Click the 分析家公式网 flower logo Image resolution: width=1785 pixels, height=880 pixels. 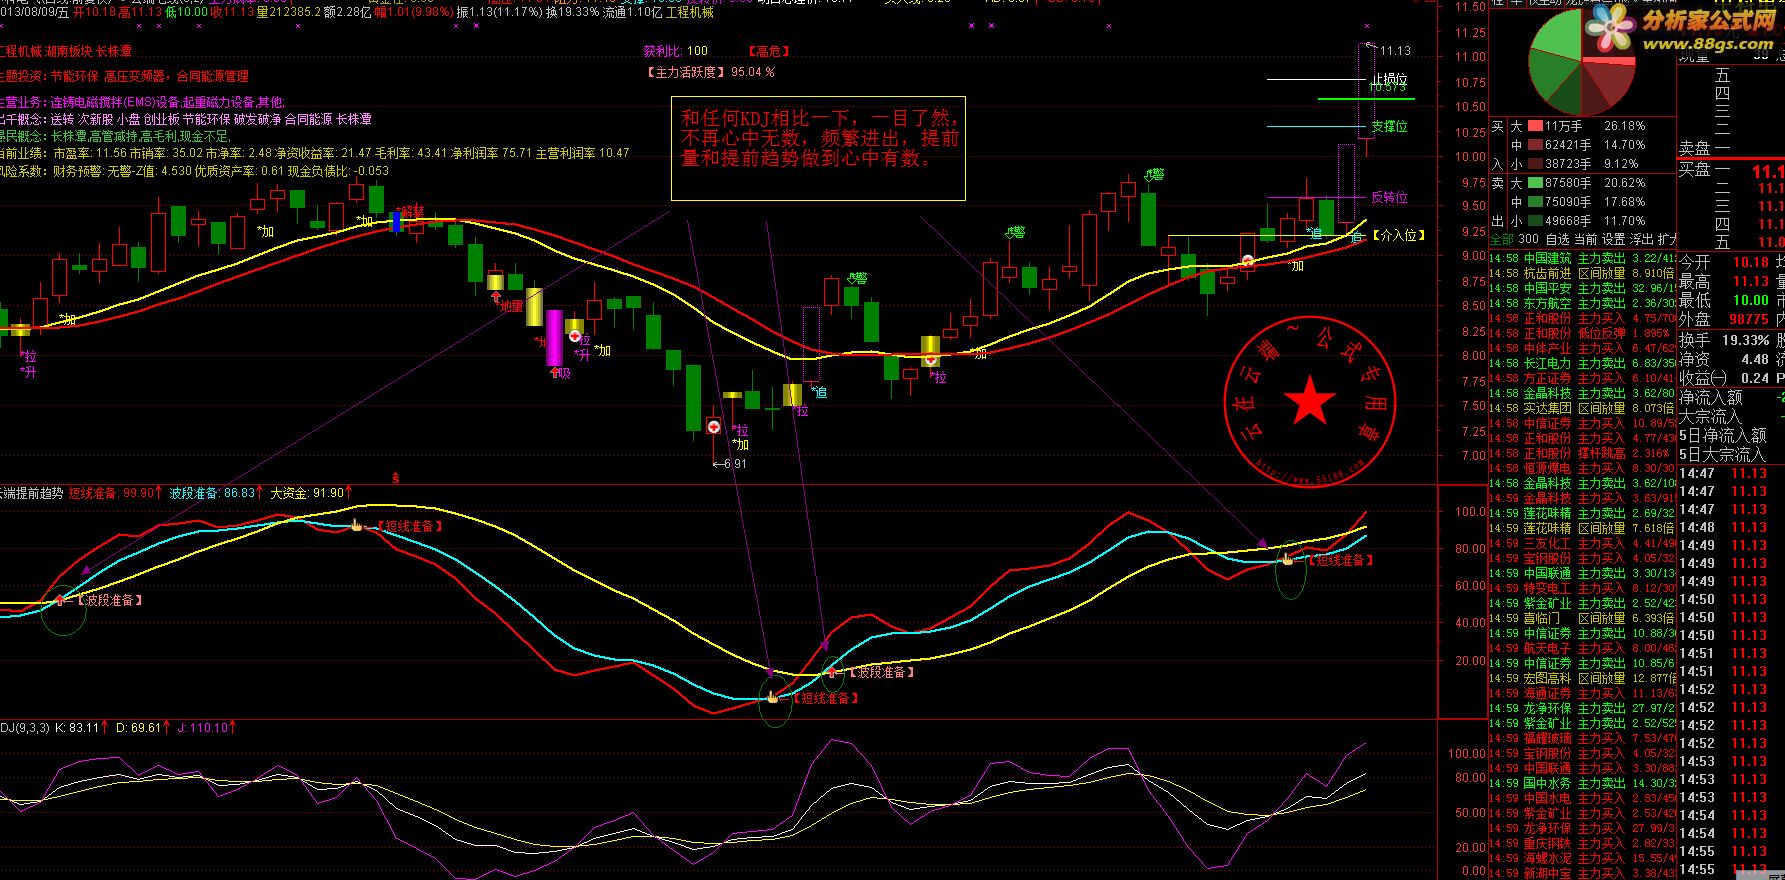(x=1610, y=28)
